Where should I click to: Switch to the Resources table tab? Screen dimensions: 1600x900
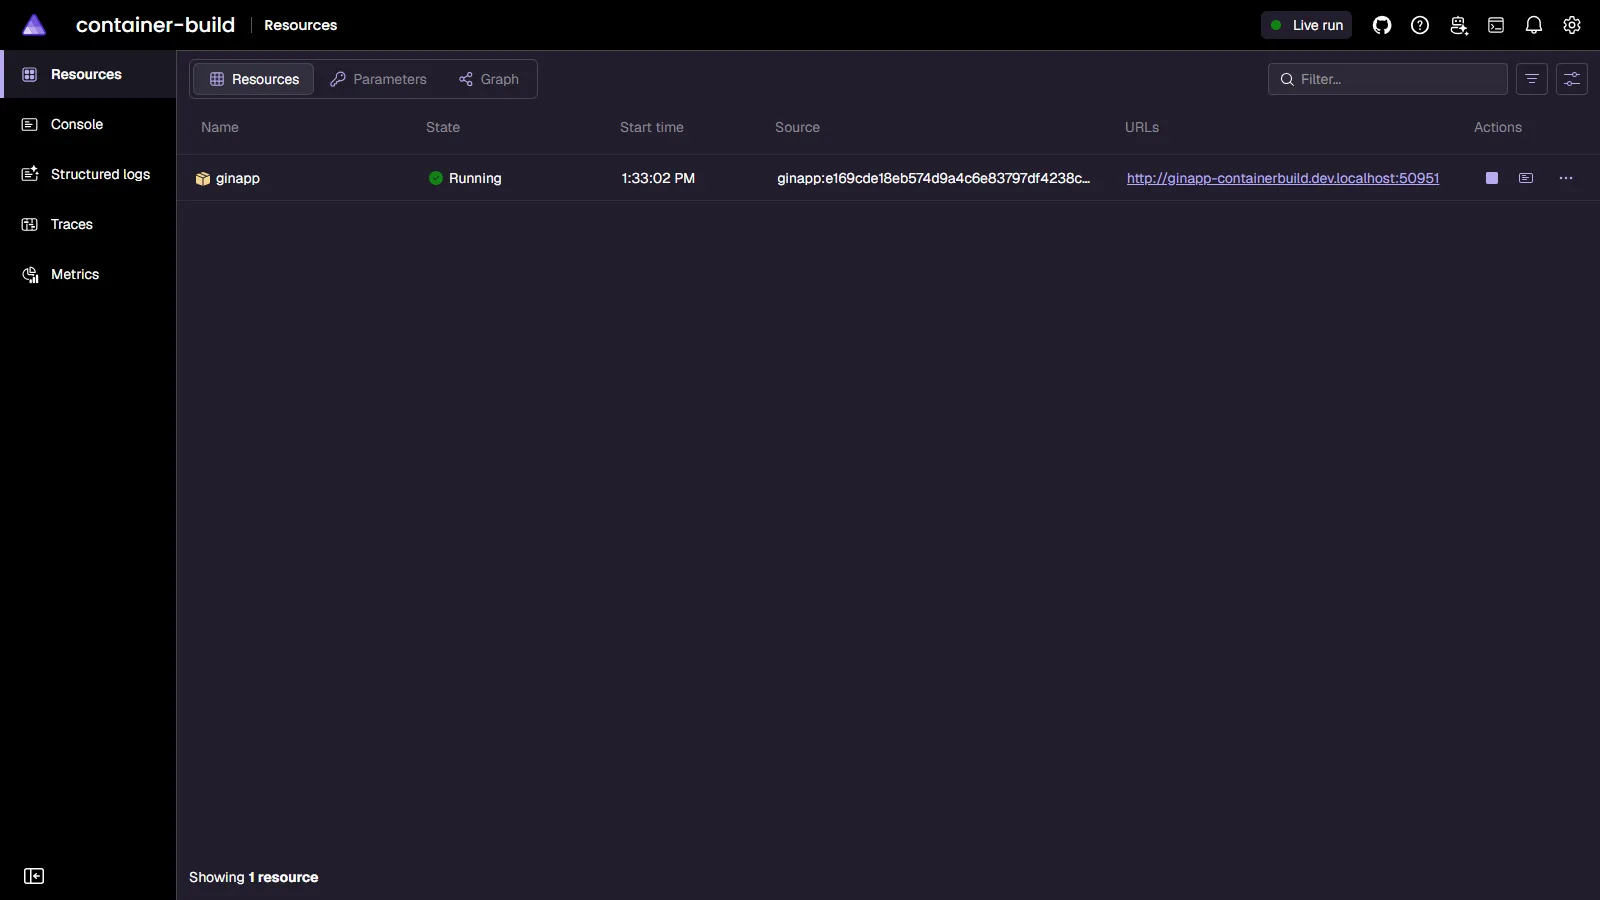(x=254, y=79)
